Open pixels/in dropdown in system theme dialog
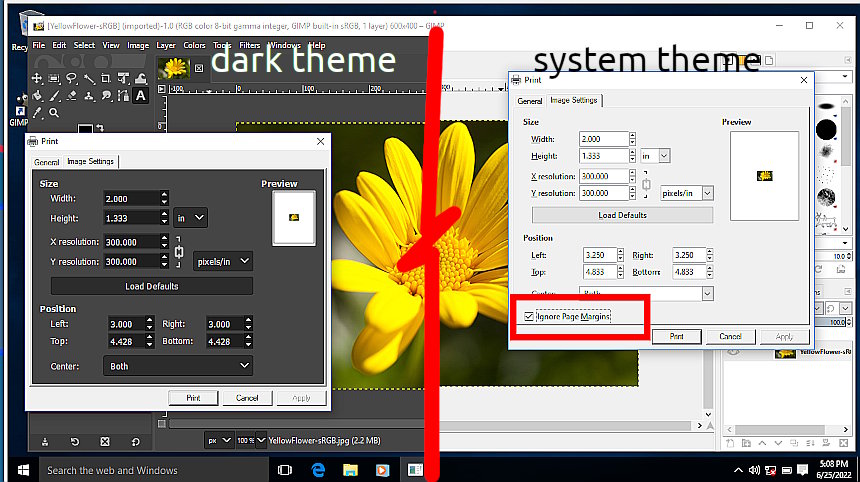860x482 pixels. (686, 193)
